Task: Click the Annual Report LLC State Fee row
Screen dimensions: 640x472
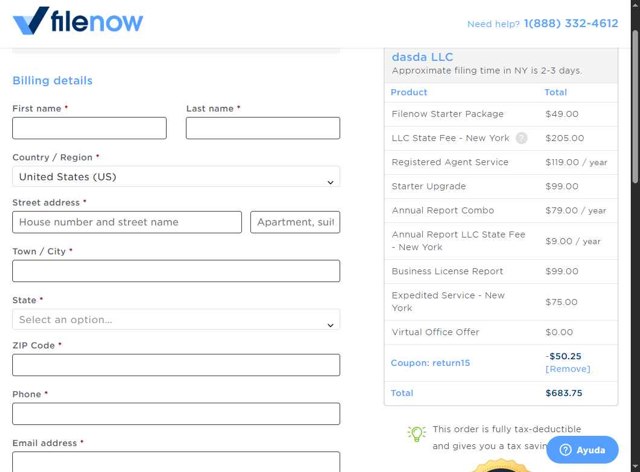Action: click(x=501, y=241)
